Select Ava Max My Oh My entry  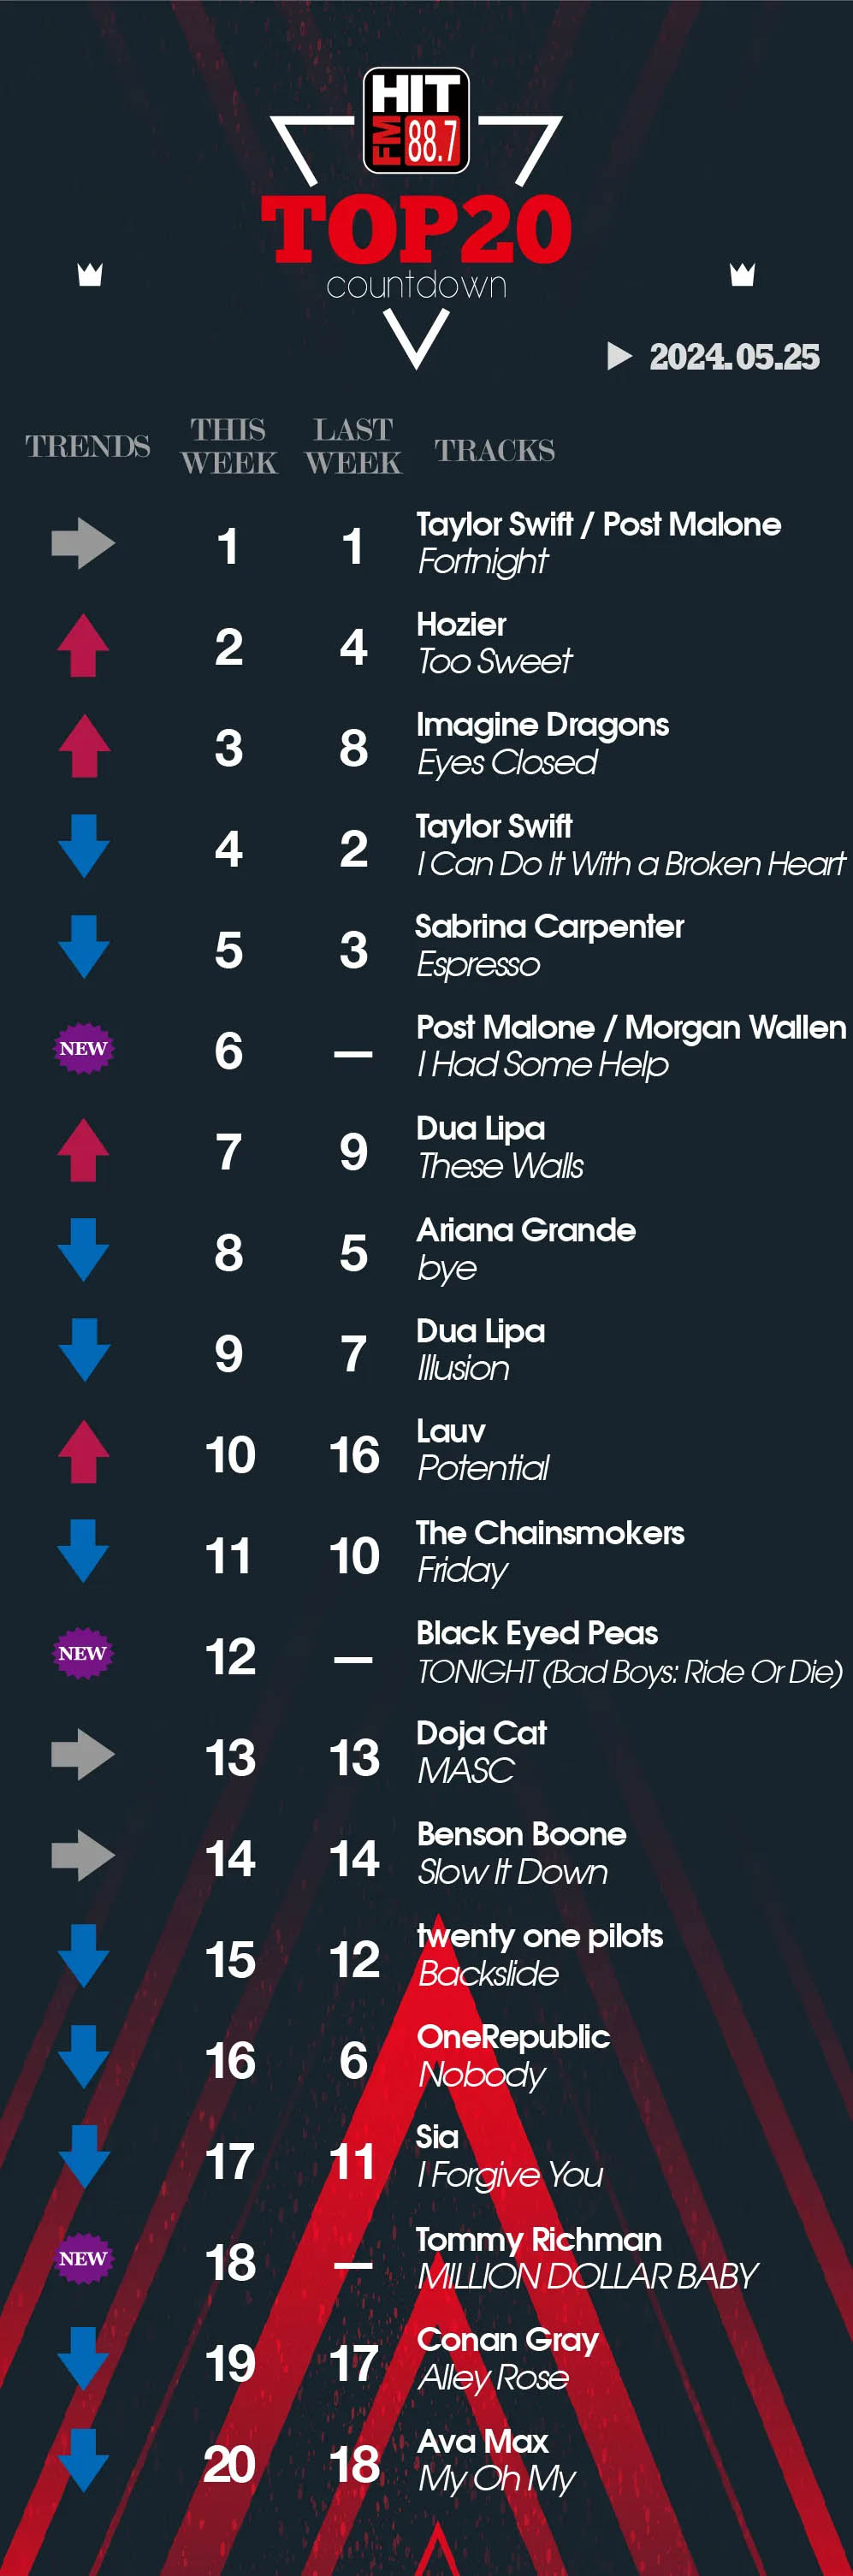[496, 2460]
